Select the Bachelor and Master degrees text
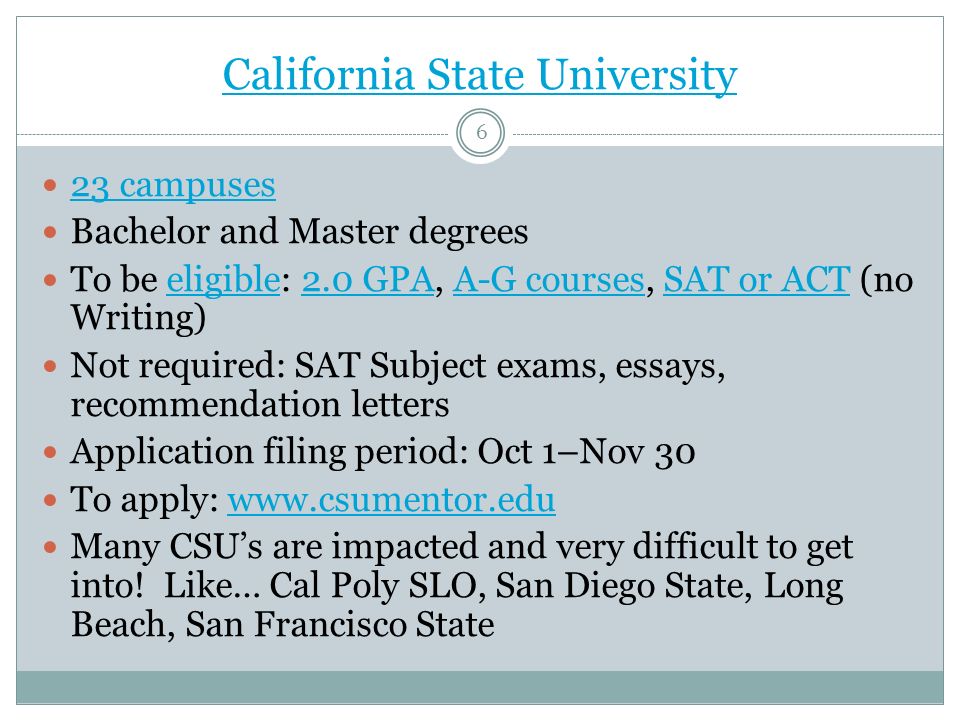 tap(299, 233)
